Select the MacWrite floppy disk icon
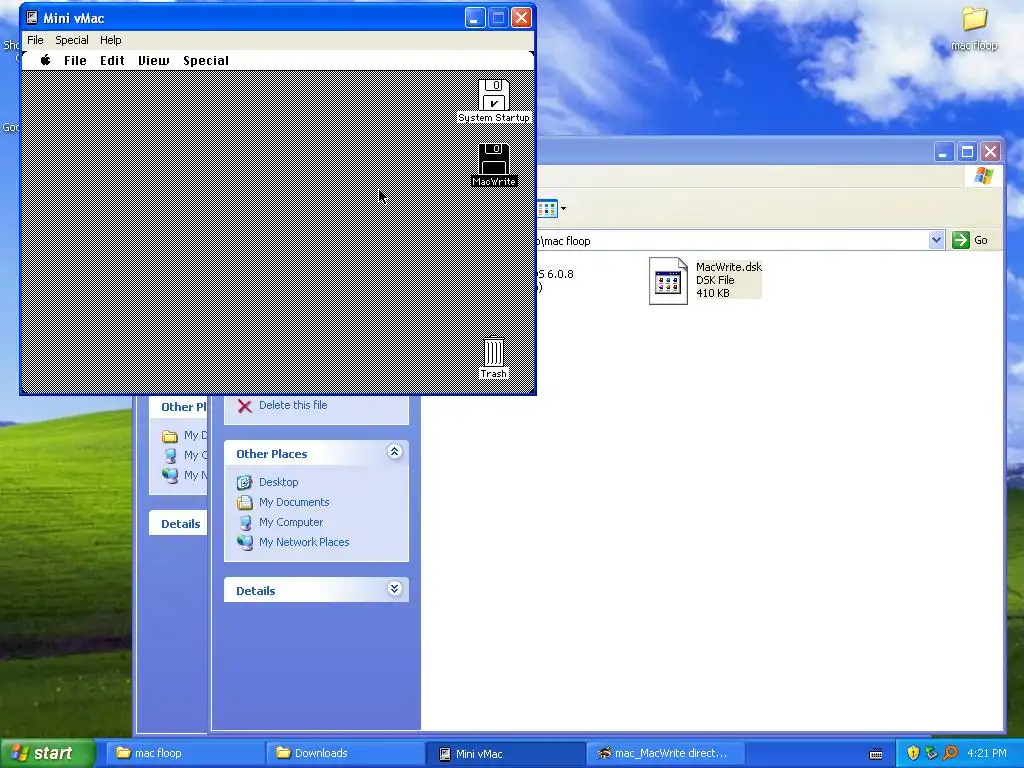 click(494, 159)
